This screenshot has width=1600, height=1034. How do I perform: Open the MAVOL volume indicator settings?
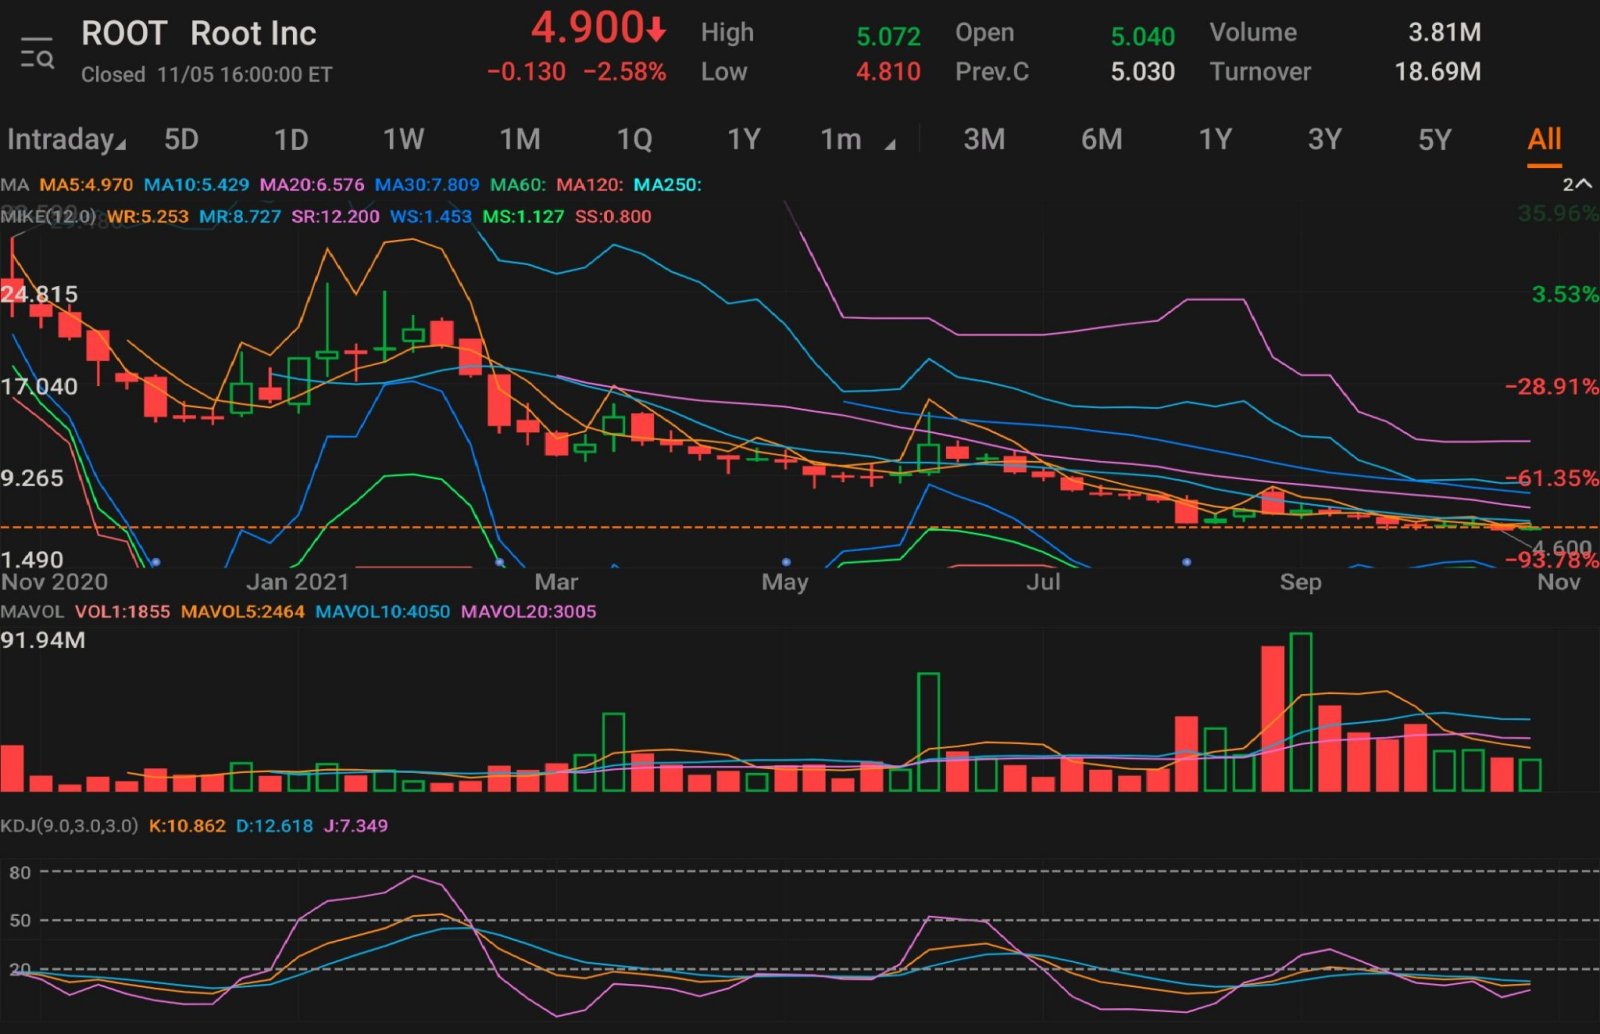(32, 611)
